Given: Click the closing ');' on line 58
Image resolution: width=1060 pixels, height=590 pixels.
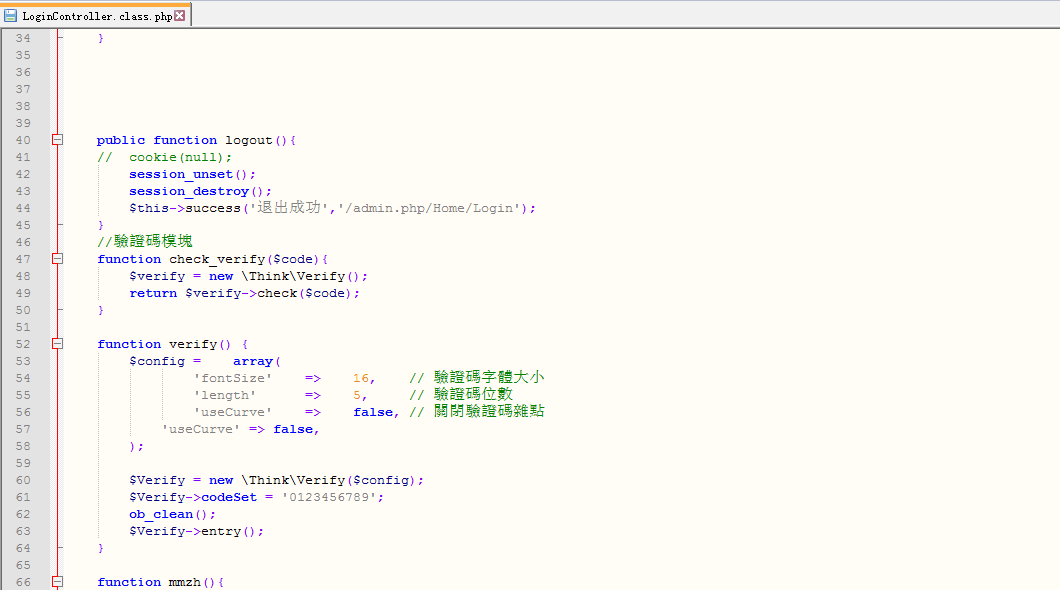Looking at the screenshot, I should pyautogui.click(x=136, y=446).
